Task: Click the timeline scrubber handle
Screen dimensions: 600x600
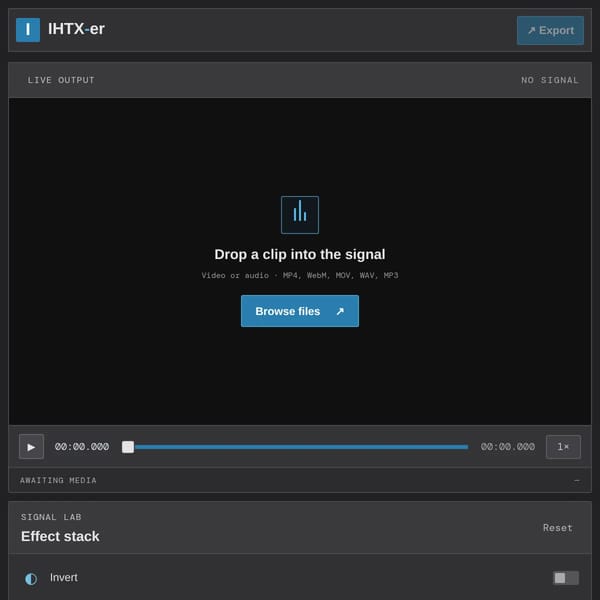Action: point(128,447)
